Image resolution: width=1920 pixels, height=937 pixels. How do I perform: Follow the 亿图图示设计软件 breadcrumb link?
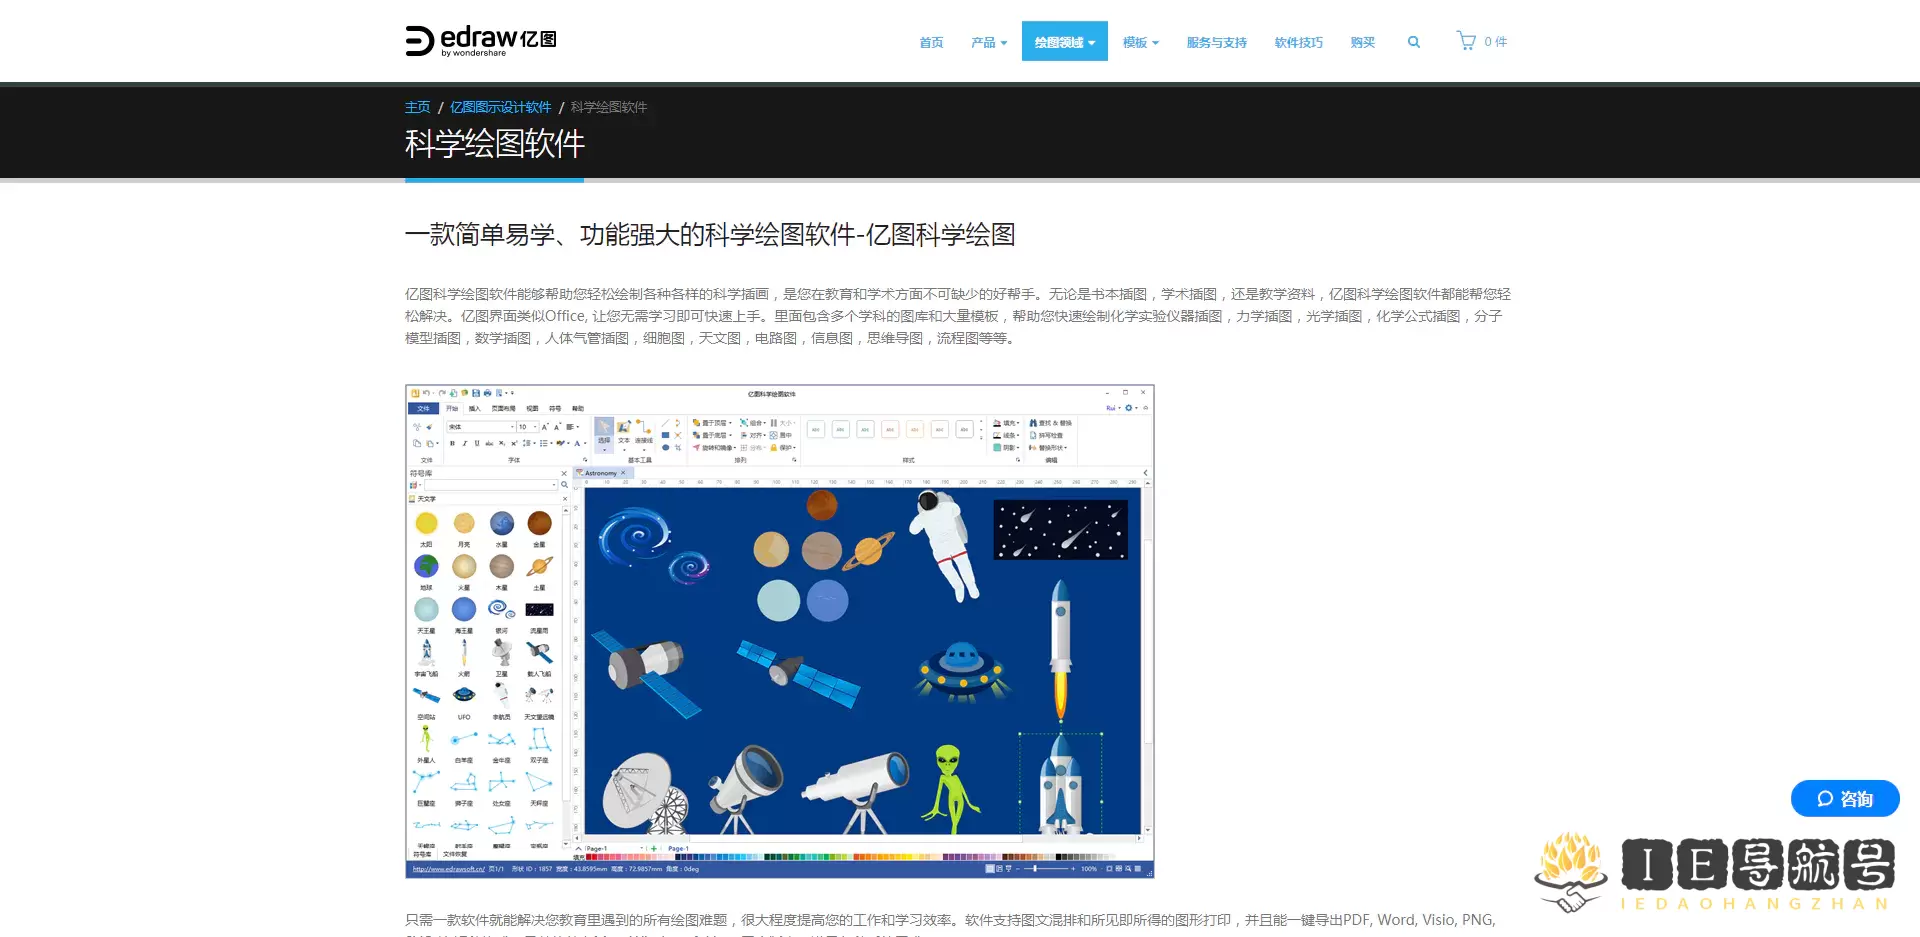click(500, 107)
